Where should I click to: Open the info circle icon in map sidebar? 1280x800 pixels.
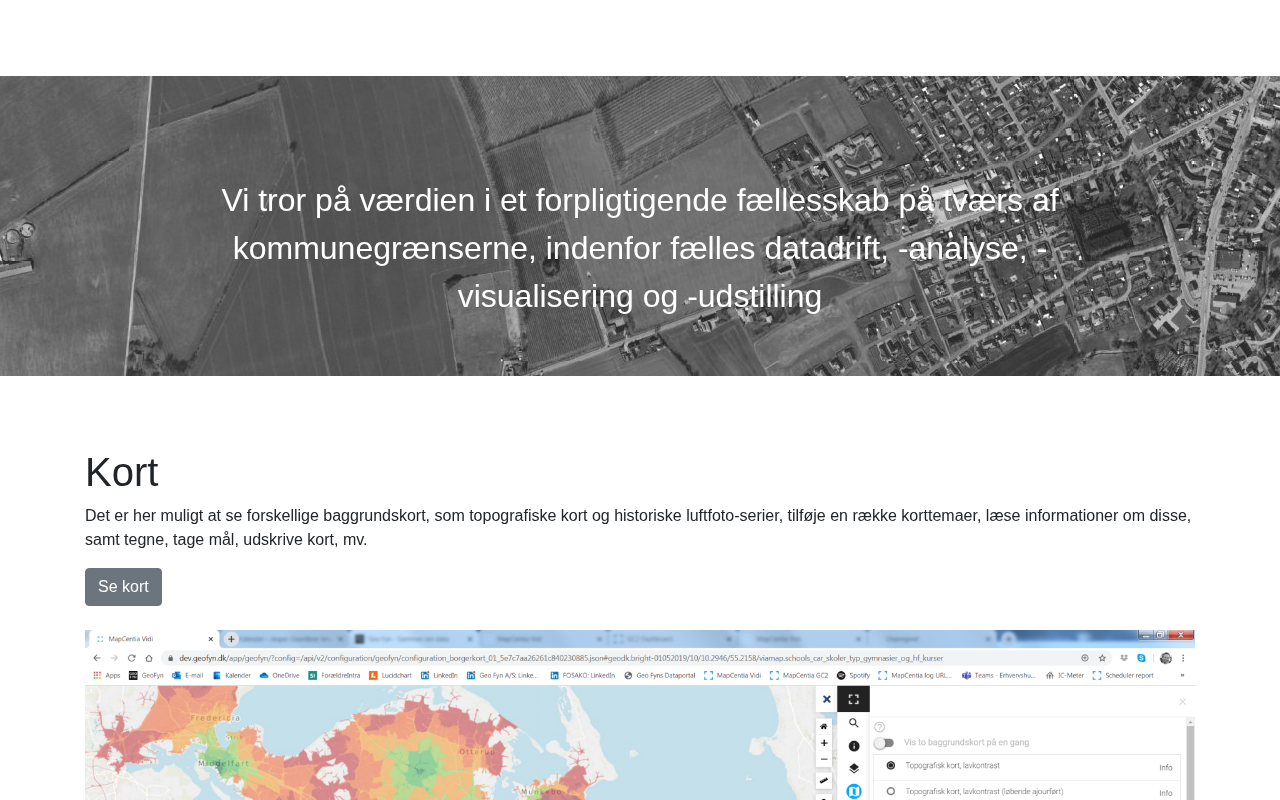click(853, 746)
